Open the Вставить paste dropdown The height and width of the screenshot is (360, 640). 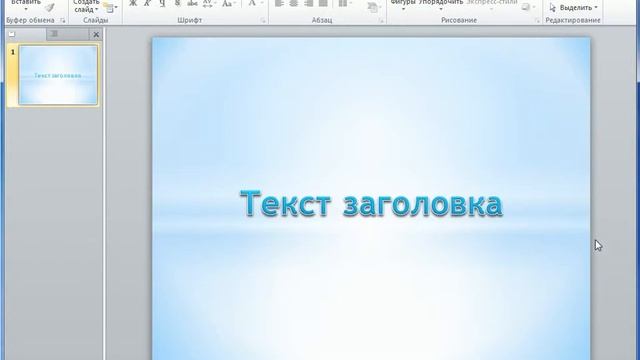click(x=26, y=5)
